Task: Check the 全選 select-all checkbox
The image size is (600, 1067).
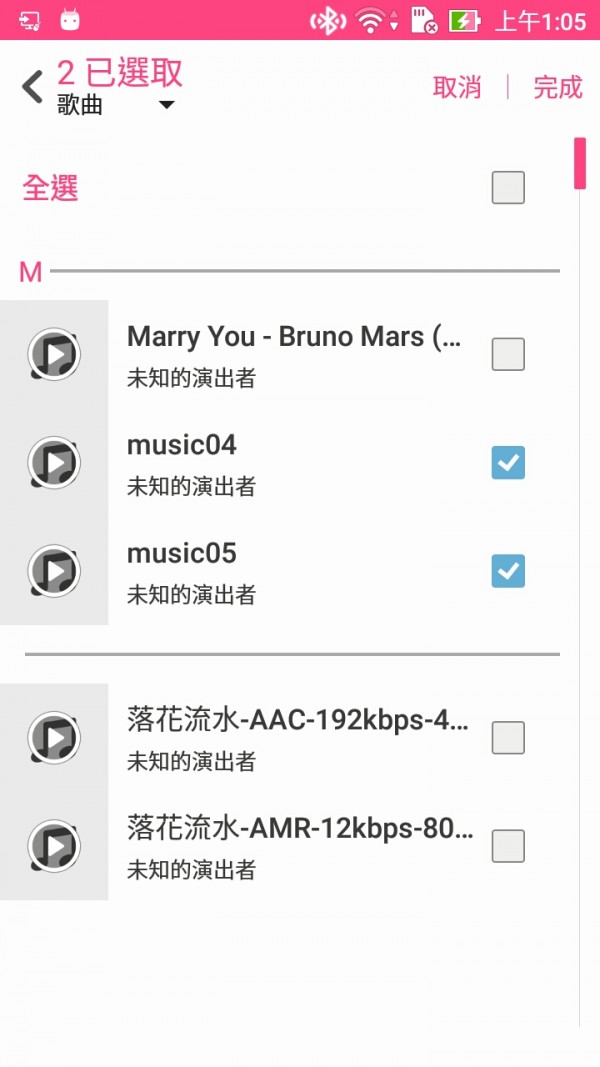Action: [x=508, y=187]
